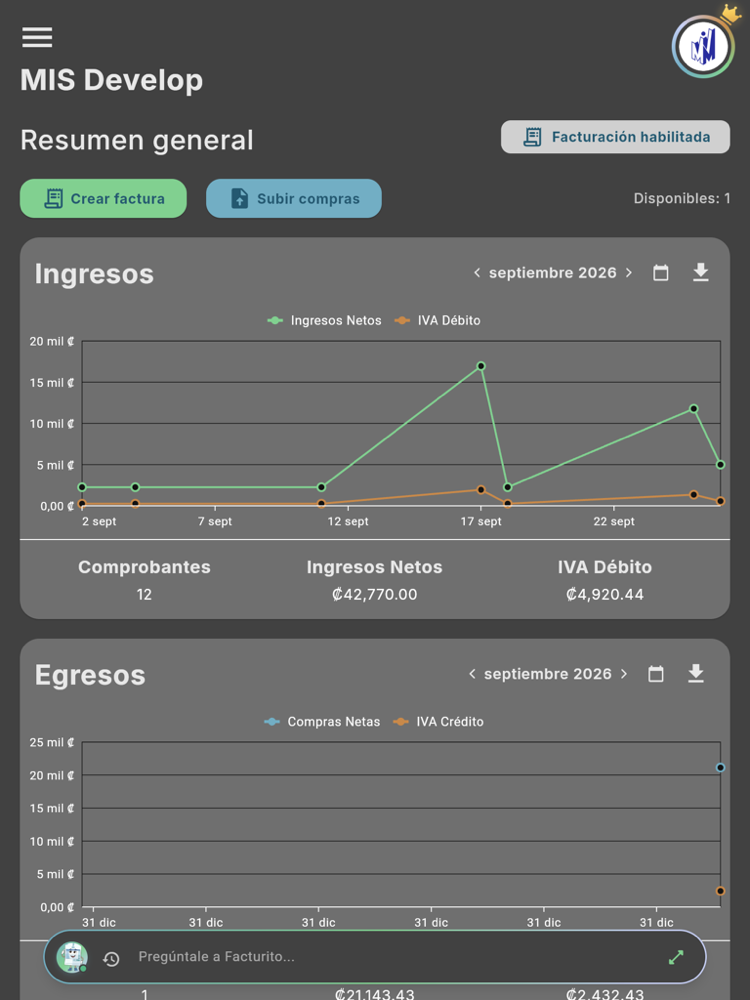Click the Disponibles: 1 text
Viewport: 750px width, 1000px height.
[x=682, y=198]
